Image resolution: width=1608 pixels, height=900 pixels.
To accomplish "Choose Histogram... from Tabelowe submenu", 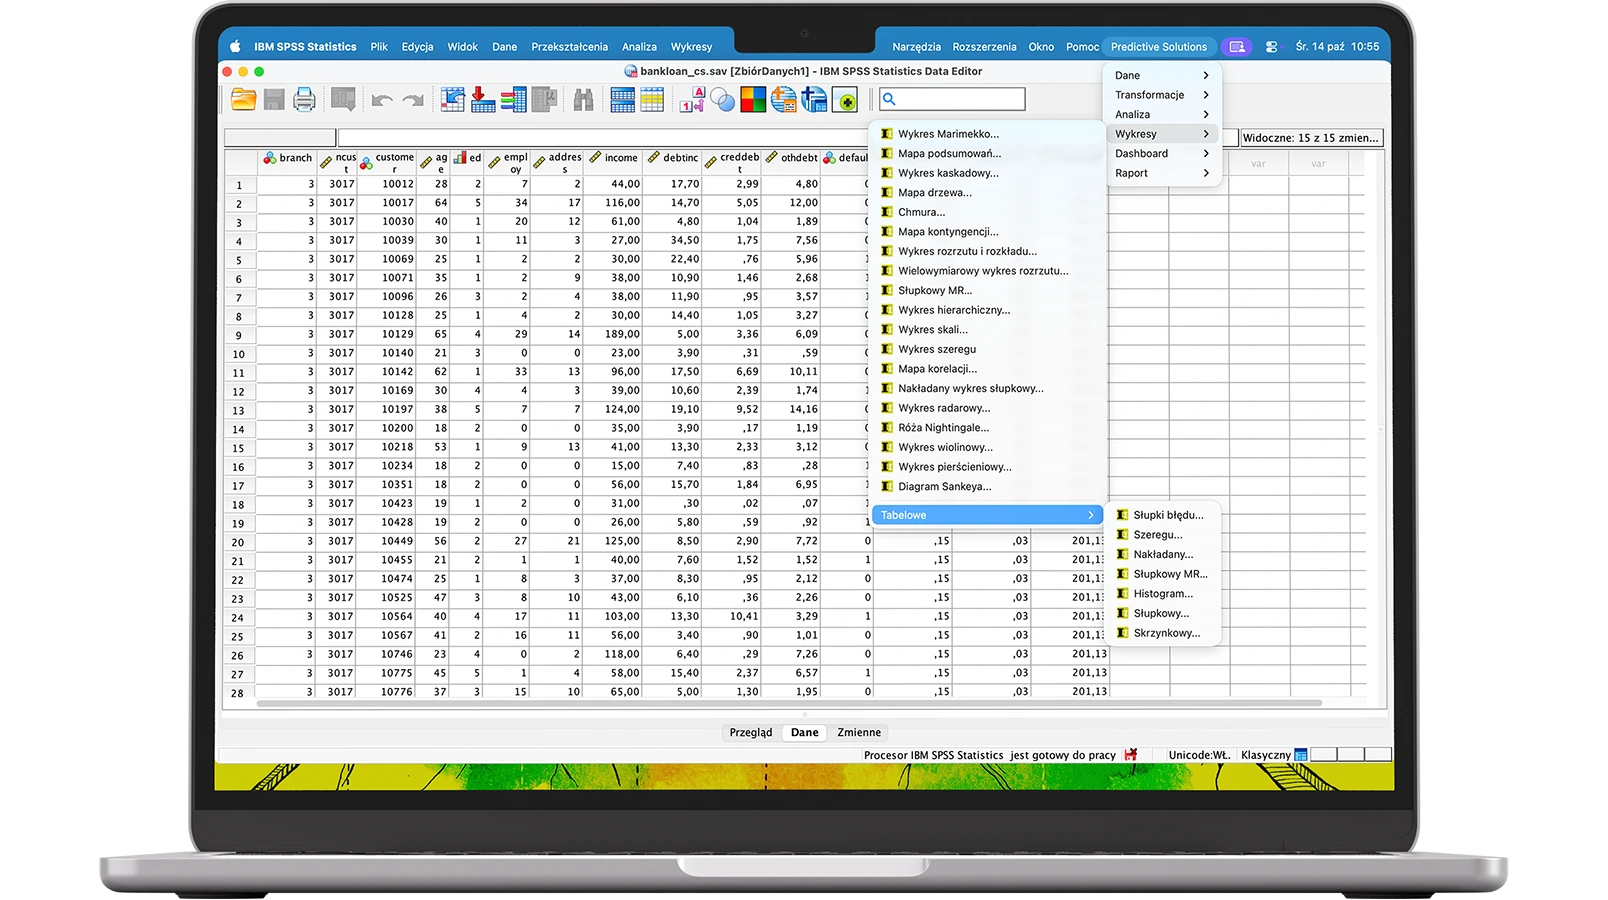I will (1163, 594).
